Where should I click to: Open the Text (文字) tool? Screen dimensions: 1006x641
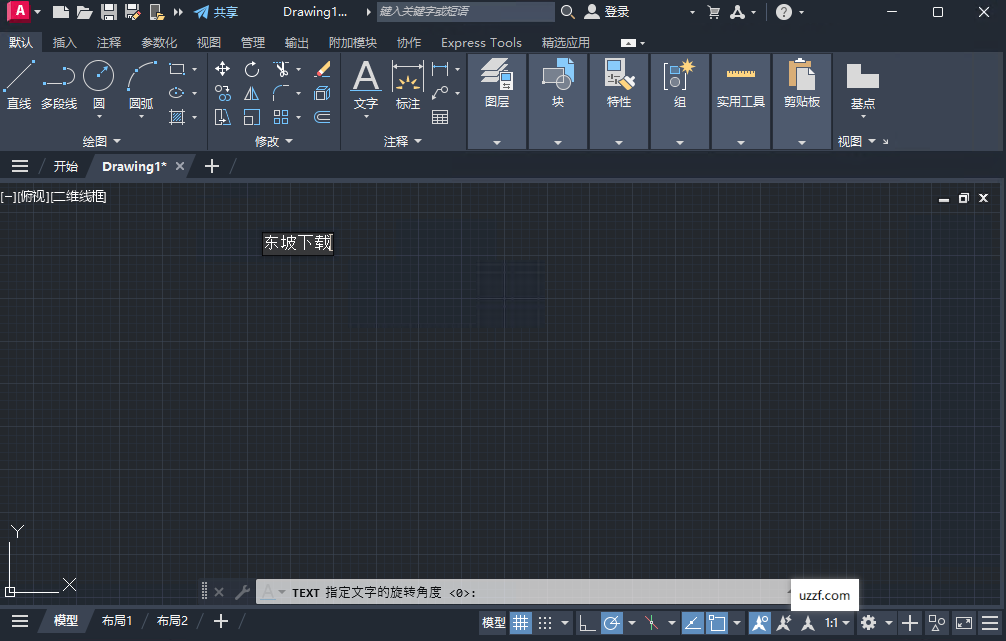pyautogui.click(x=365, y=88)
